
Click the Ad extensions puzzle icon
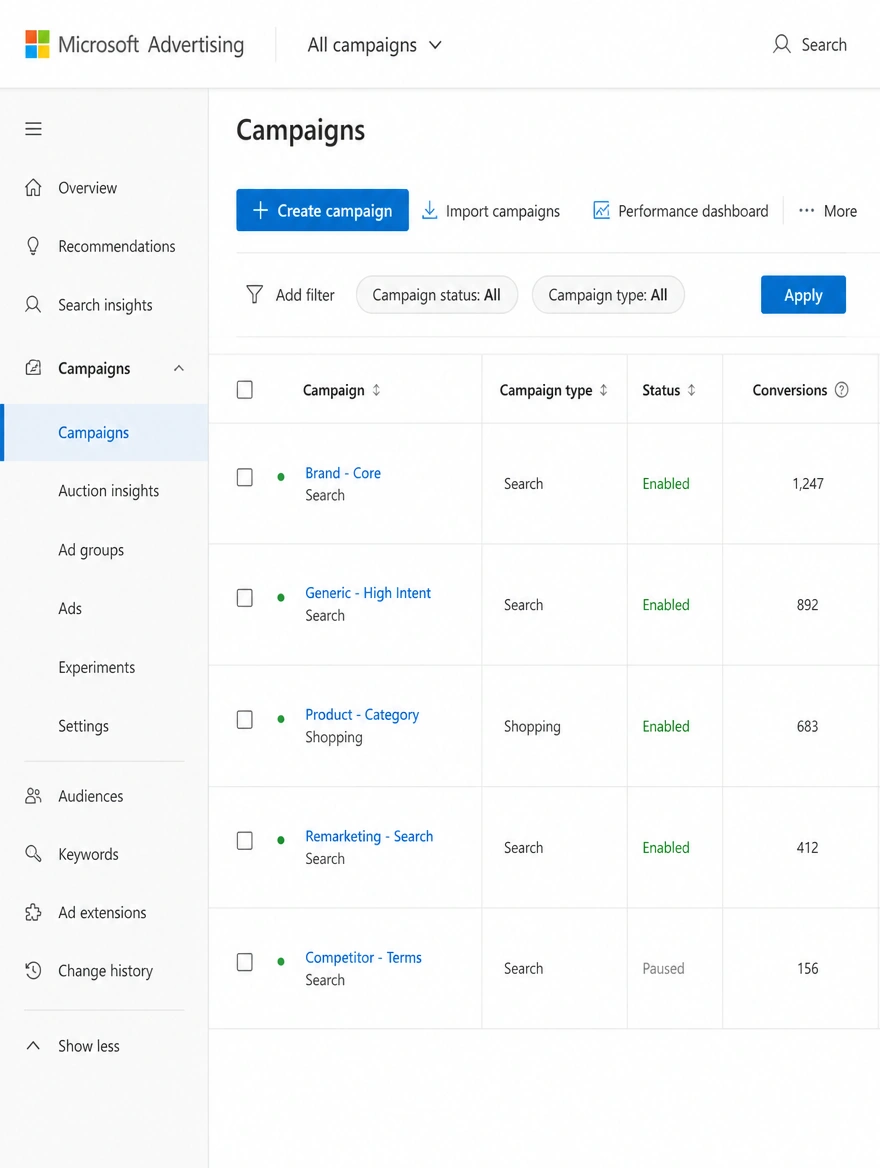(x=34, y=912)
